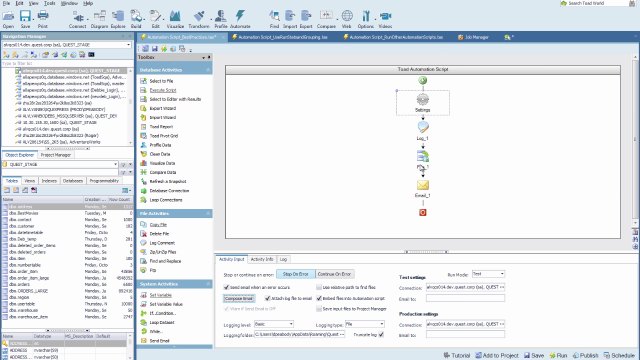Click Add to Project button
The height and width of the screenshot is (360, 640).
click(x=497, y=356)
